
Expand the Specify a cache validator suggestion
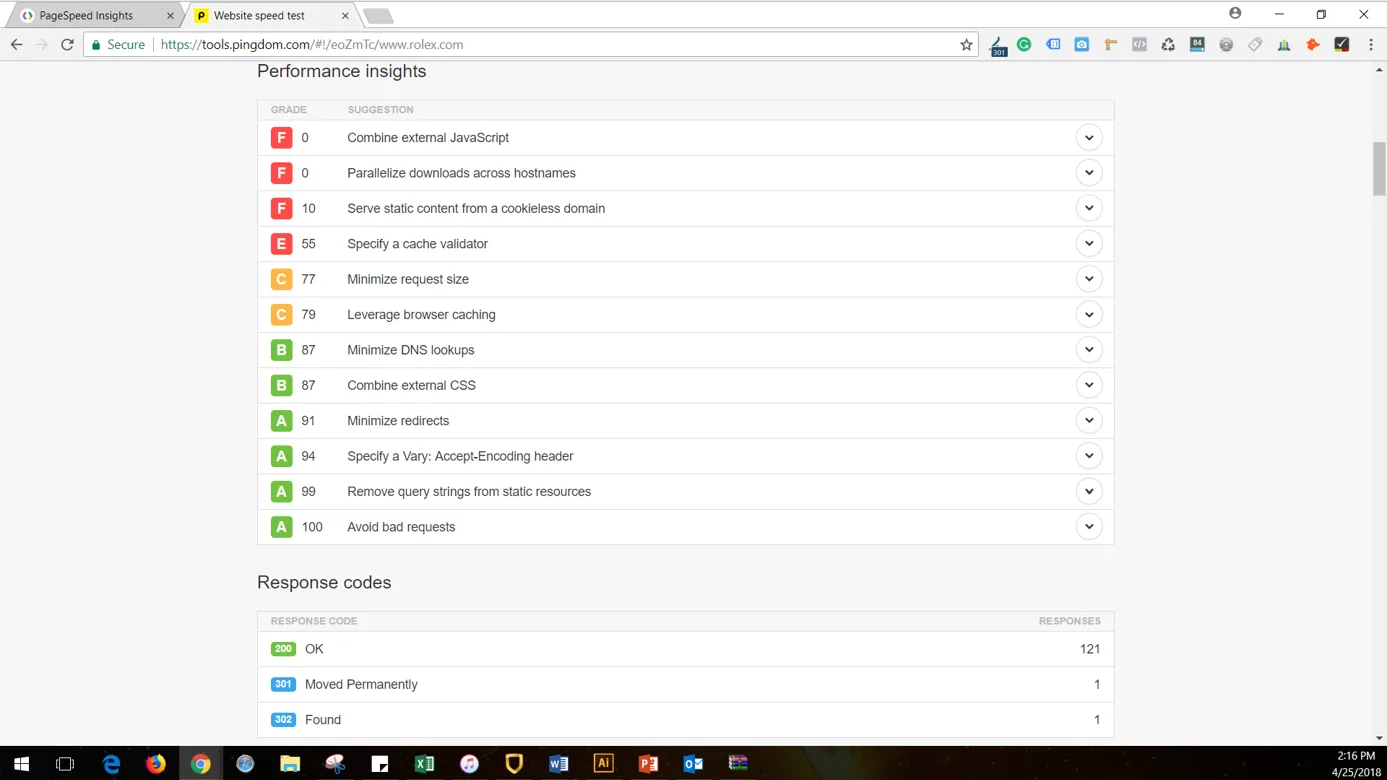coord(1089,243)
